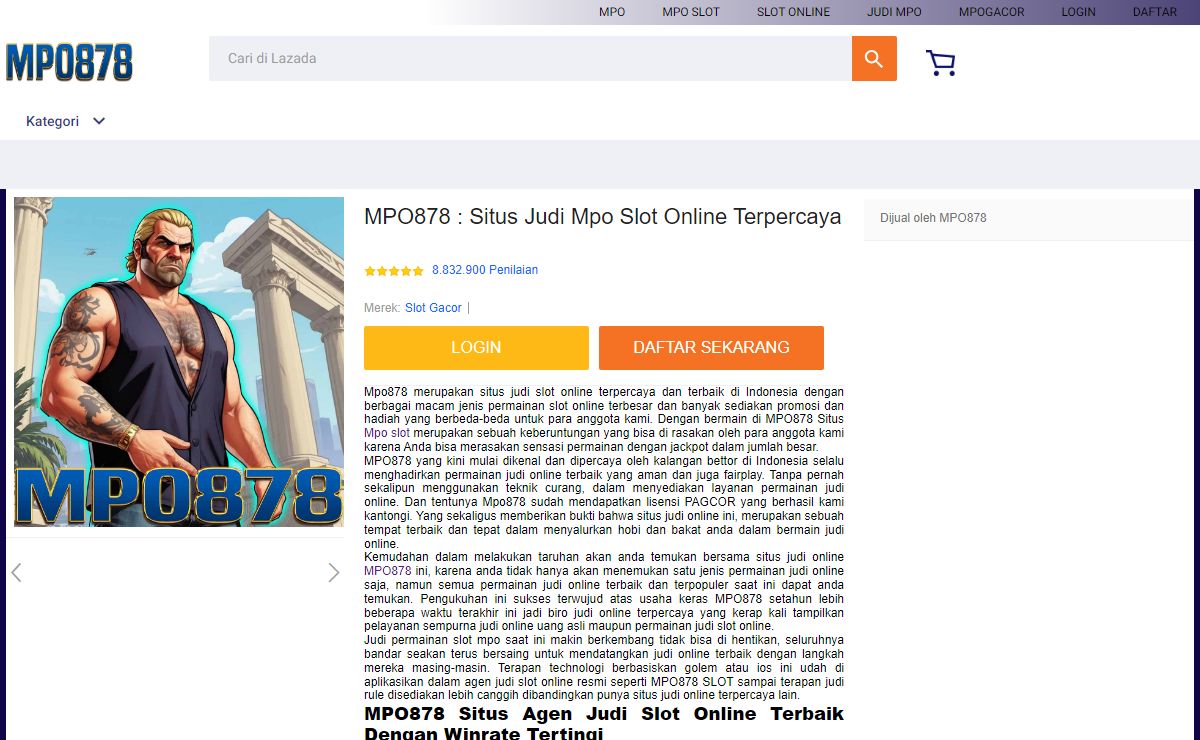Show next product image arrow
1200x740 pixels.
(x=334, y=572)
